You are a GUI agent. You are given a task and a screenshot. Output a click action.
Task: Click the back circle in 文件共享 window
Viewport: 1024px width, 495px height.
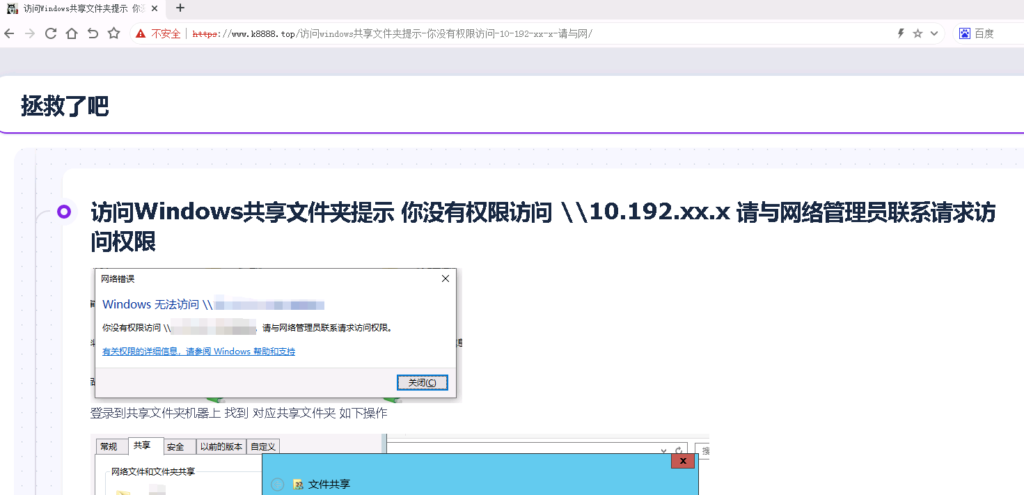[278, 485]
